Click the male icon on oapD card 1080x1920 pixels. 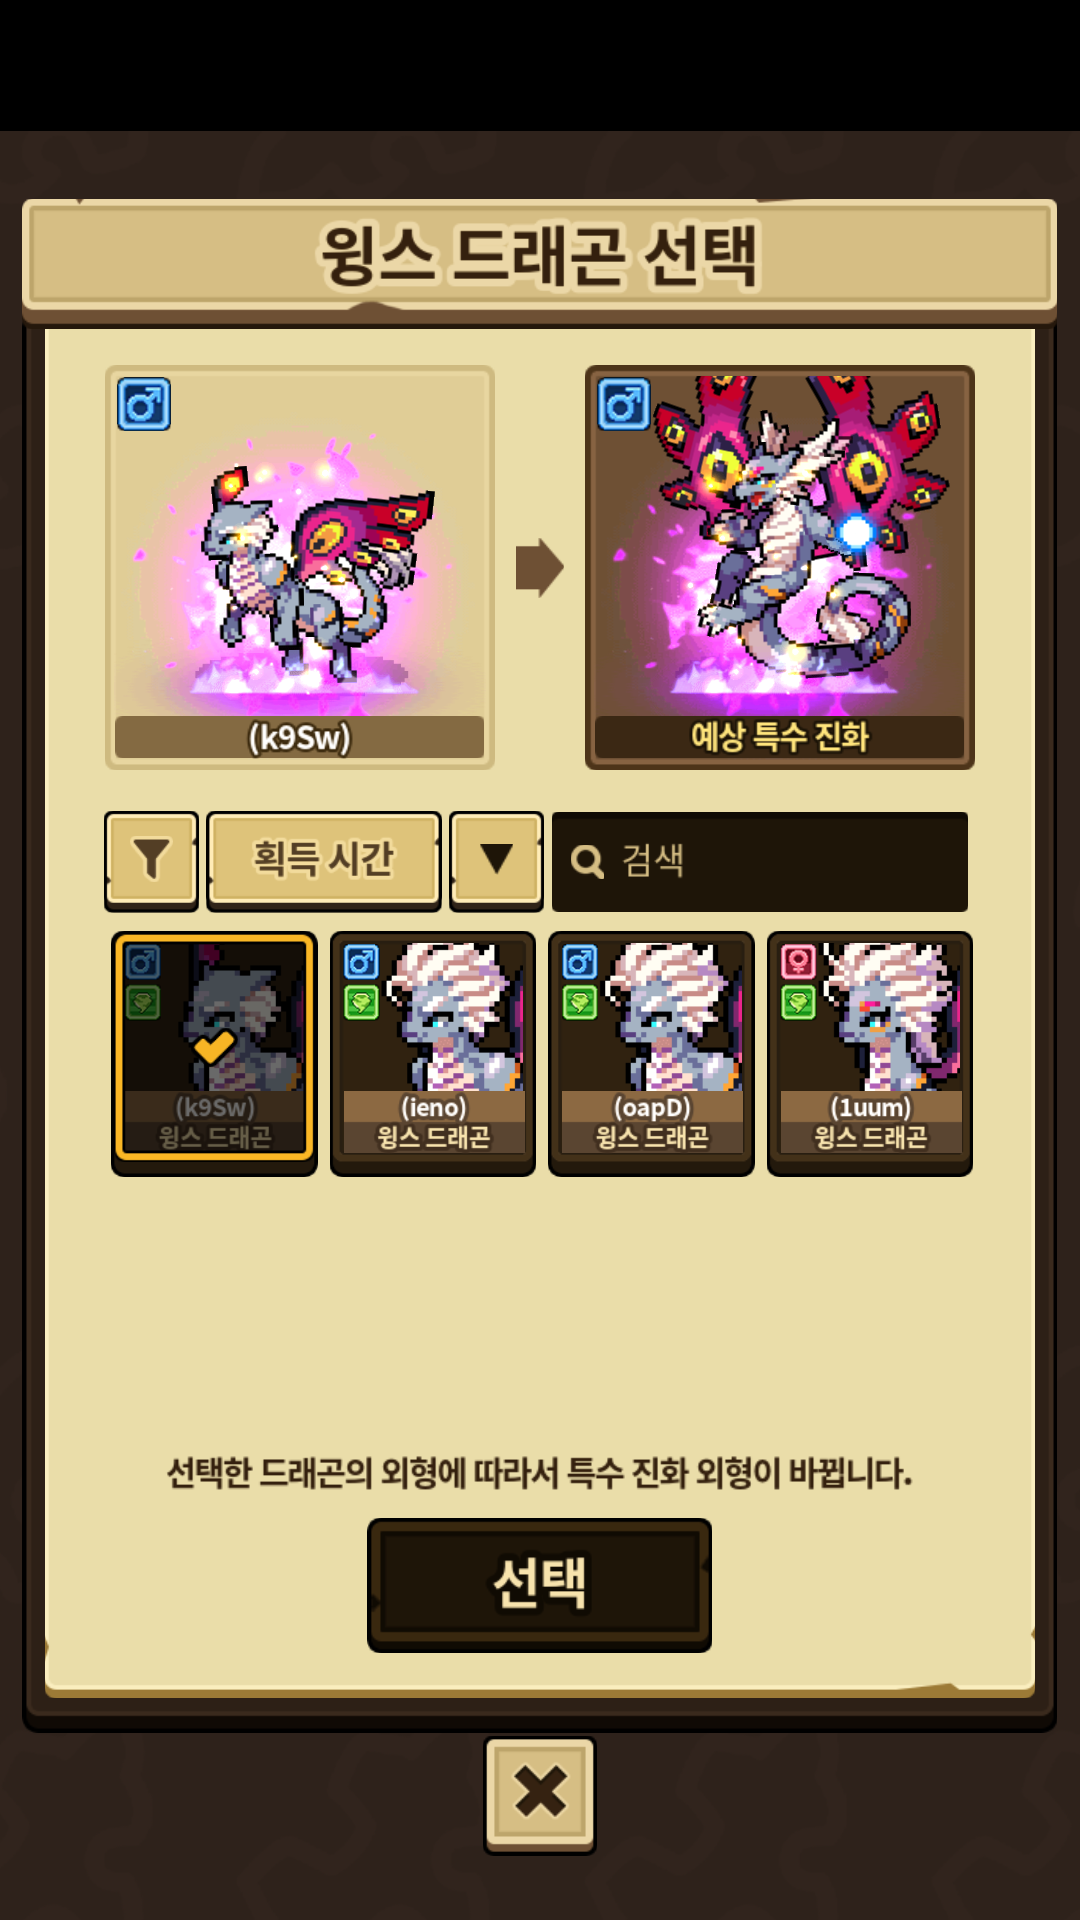580,962
